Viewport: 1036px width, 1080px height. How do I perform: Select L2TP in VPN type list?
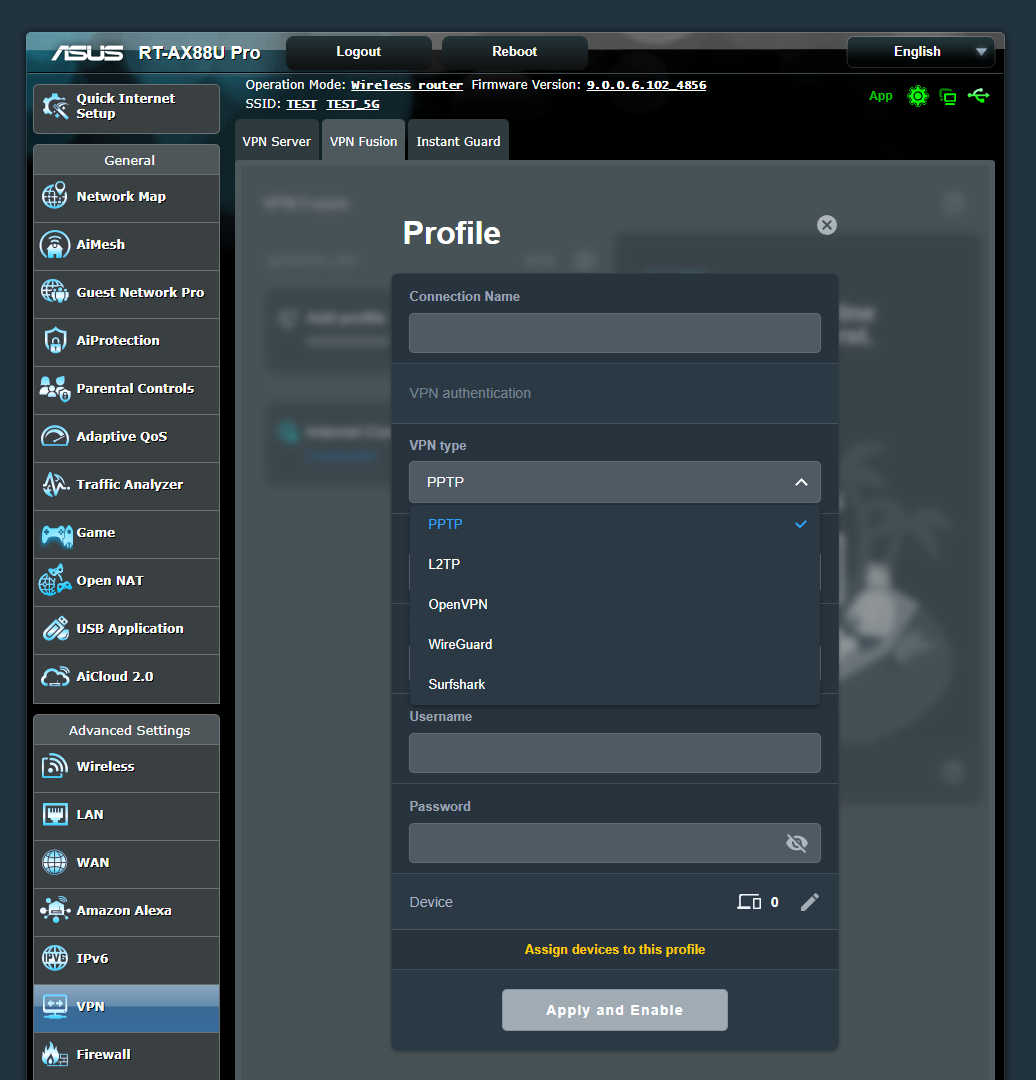[x=614, y=564]
